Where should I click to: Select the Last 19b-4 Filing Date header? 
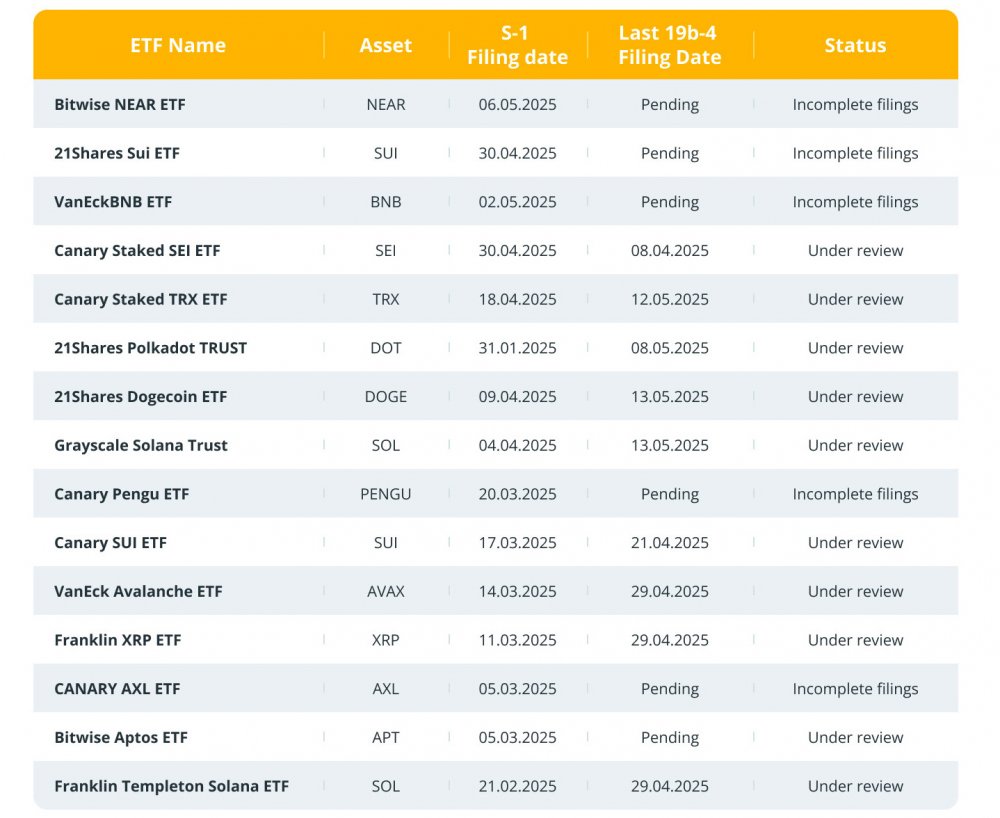point(670,45)
